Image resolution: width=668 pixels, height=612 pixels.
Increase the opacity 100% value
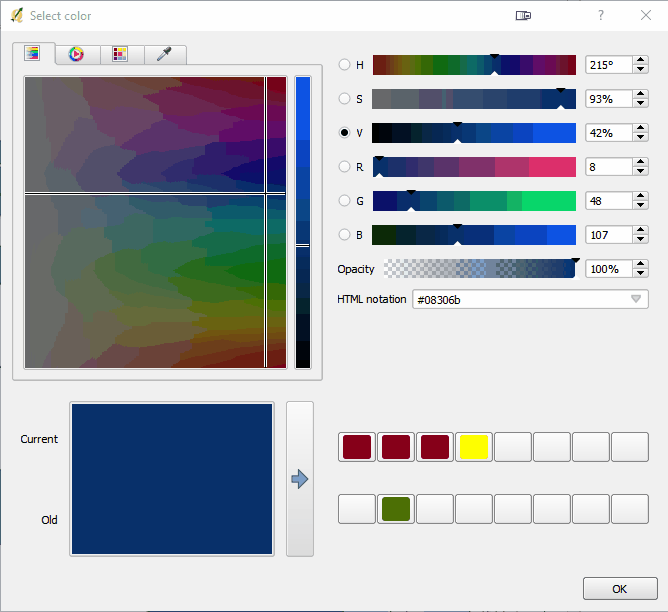[x=640, y=264]
